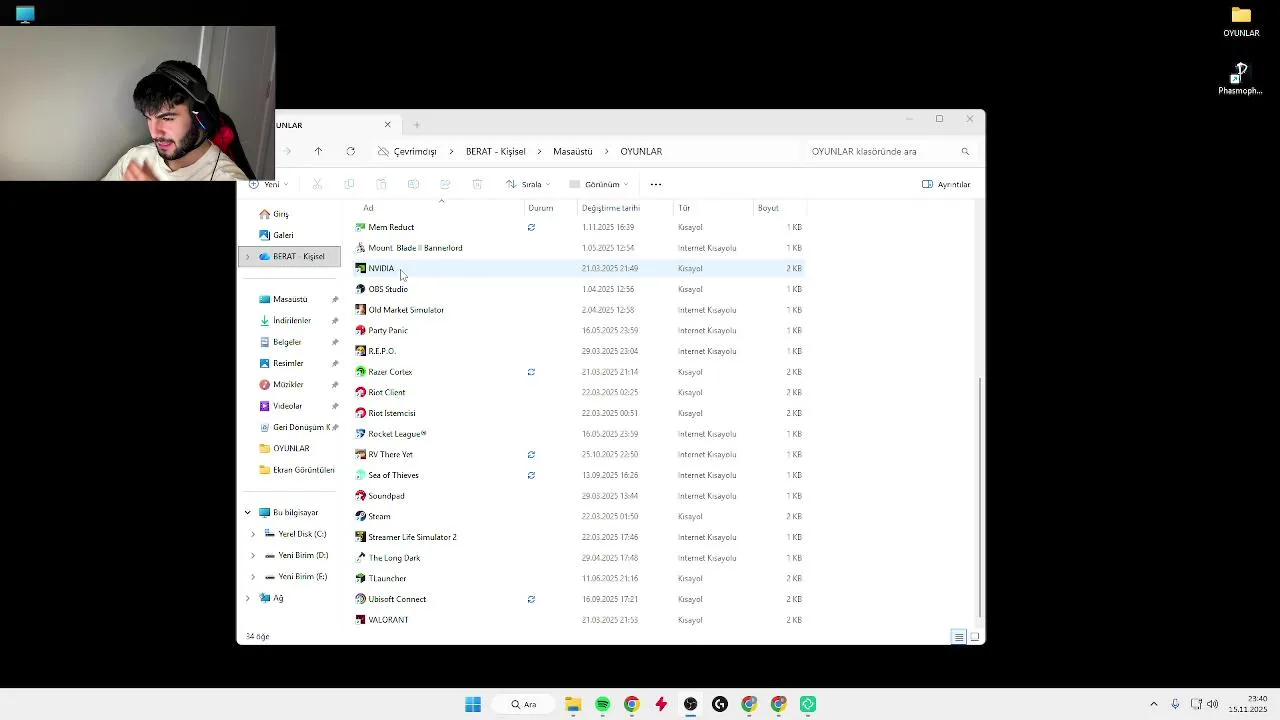Screen dimensions: 1280x720
Task: Select the RV There Yet row
Action: pos(580,454)
